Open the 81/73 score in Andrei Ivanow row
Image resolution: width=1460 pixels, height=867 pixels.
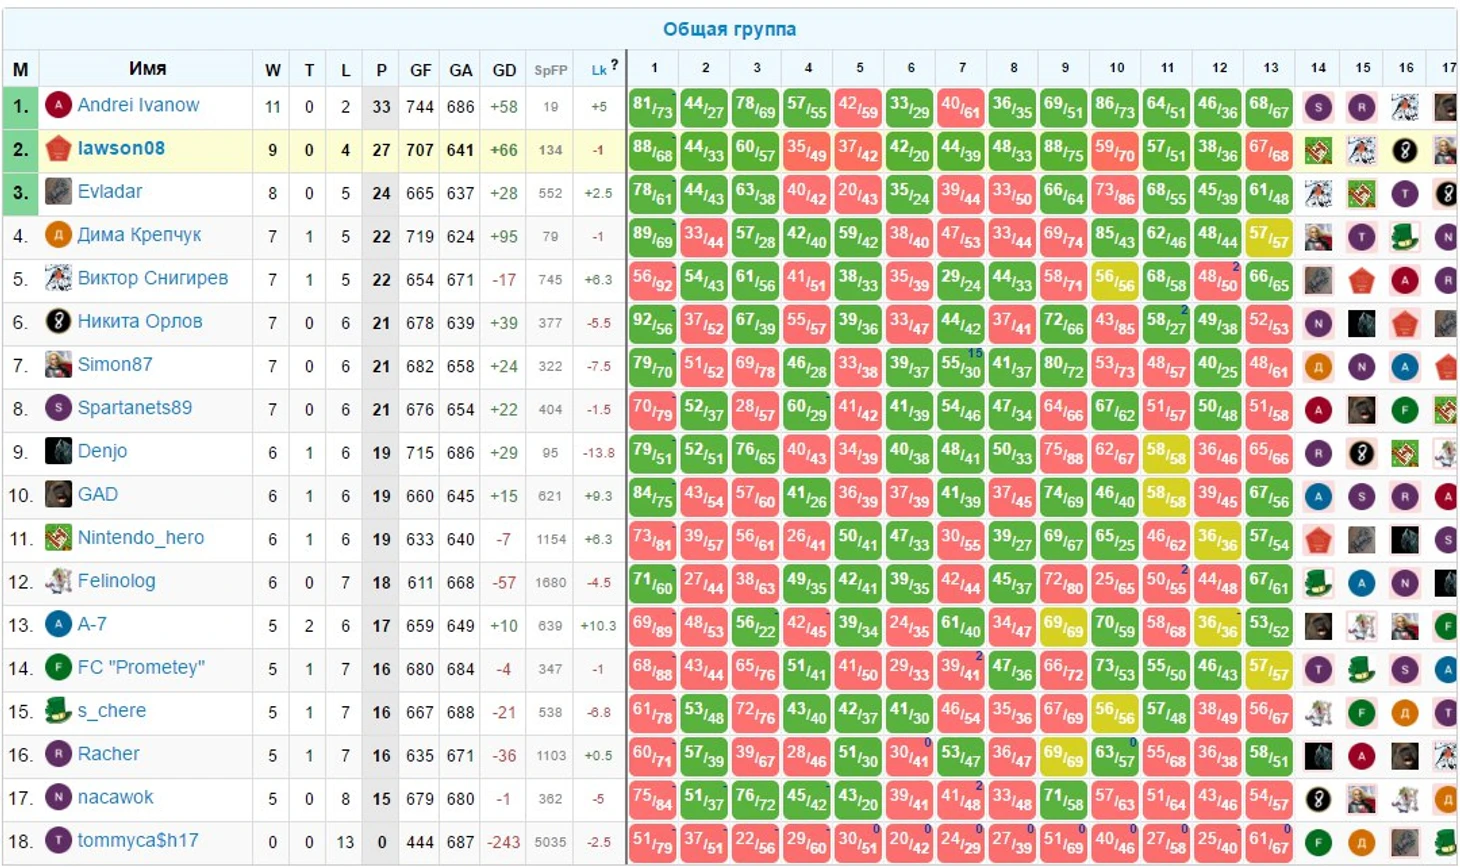click(653, 107)
